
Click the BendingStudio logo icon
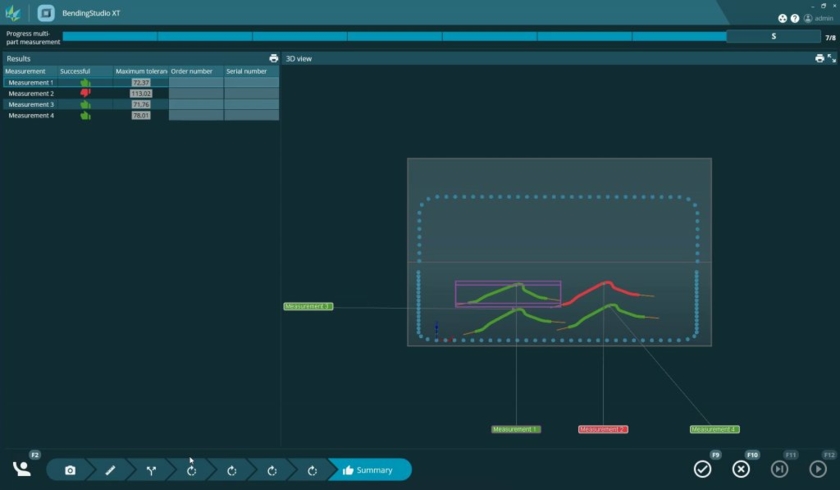click(x=13, y=13)
